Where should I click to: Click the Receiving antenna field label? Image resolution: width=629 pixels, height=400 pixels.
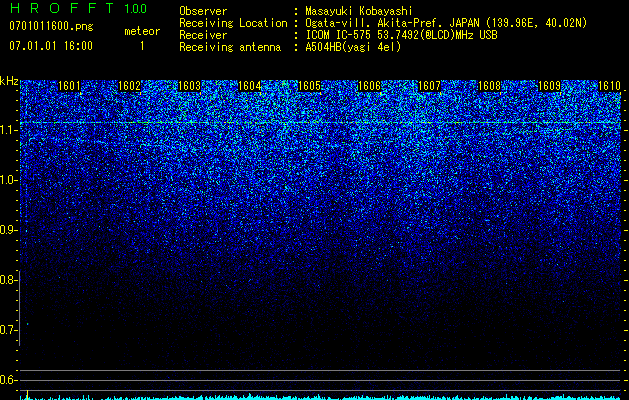(x=230, y=47)
